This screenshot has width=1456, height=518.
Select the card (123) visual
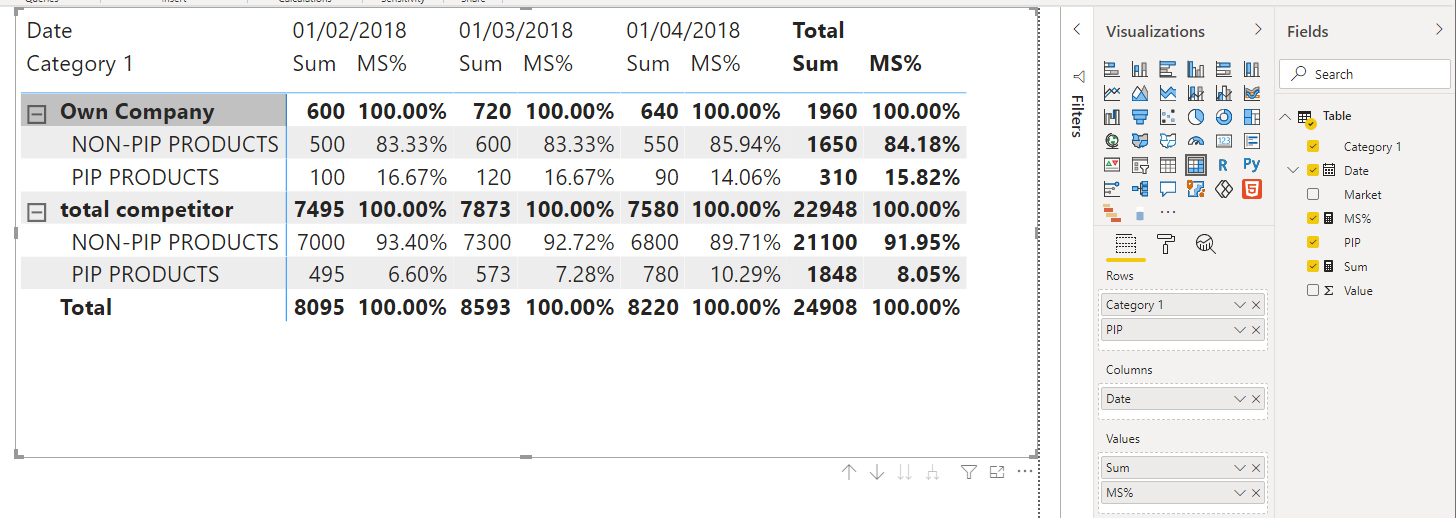1223,141
